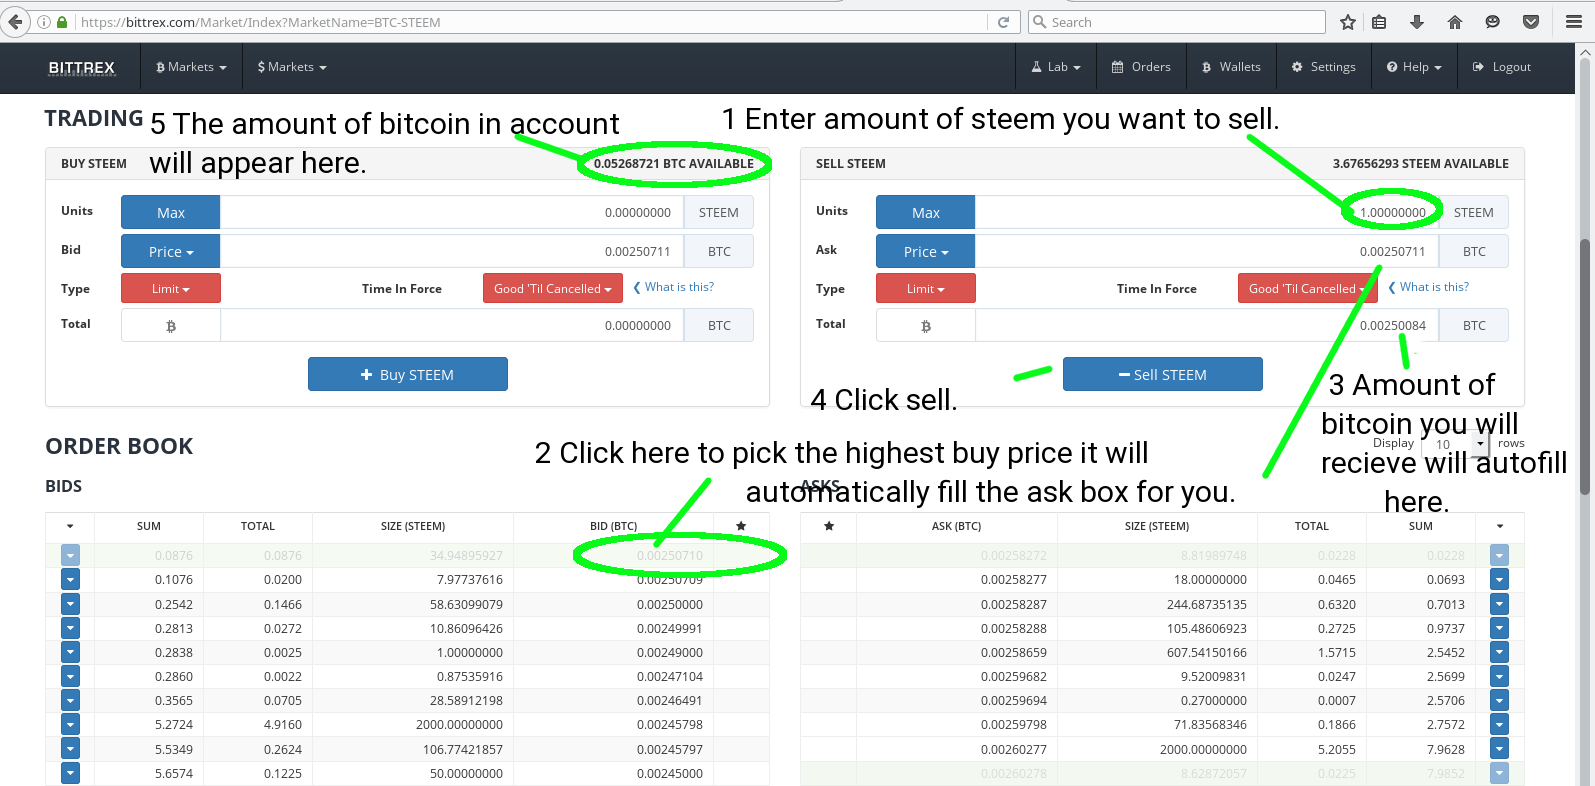Screen dimensions: 1595x786
Task: Open the bids table column options caret
Action: click(70, 526)
